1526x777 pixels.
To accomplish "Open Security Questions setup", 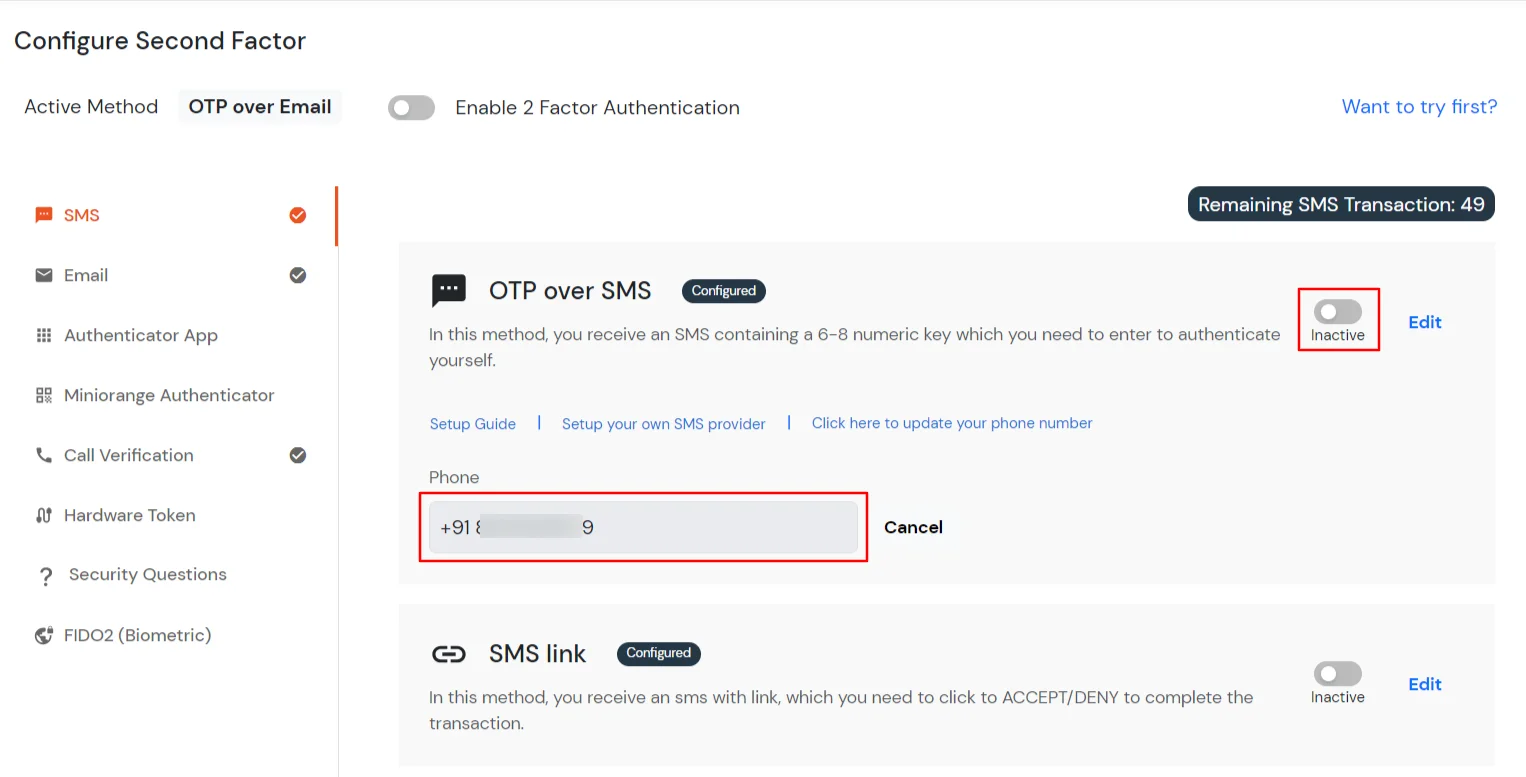I will 146,574.
